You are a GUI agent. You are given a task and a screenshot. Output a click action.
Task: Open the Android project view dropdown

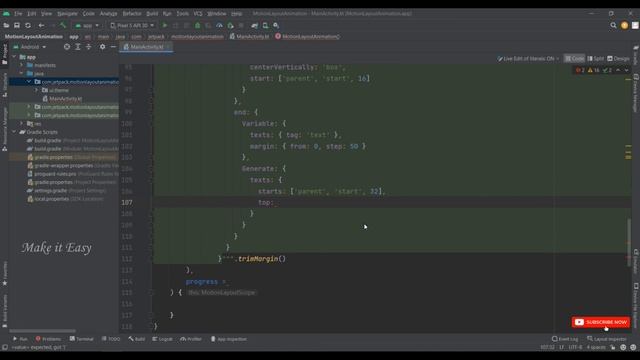(x=30, y=47)
